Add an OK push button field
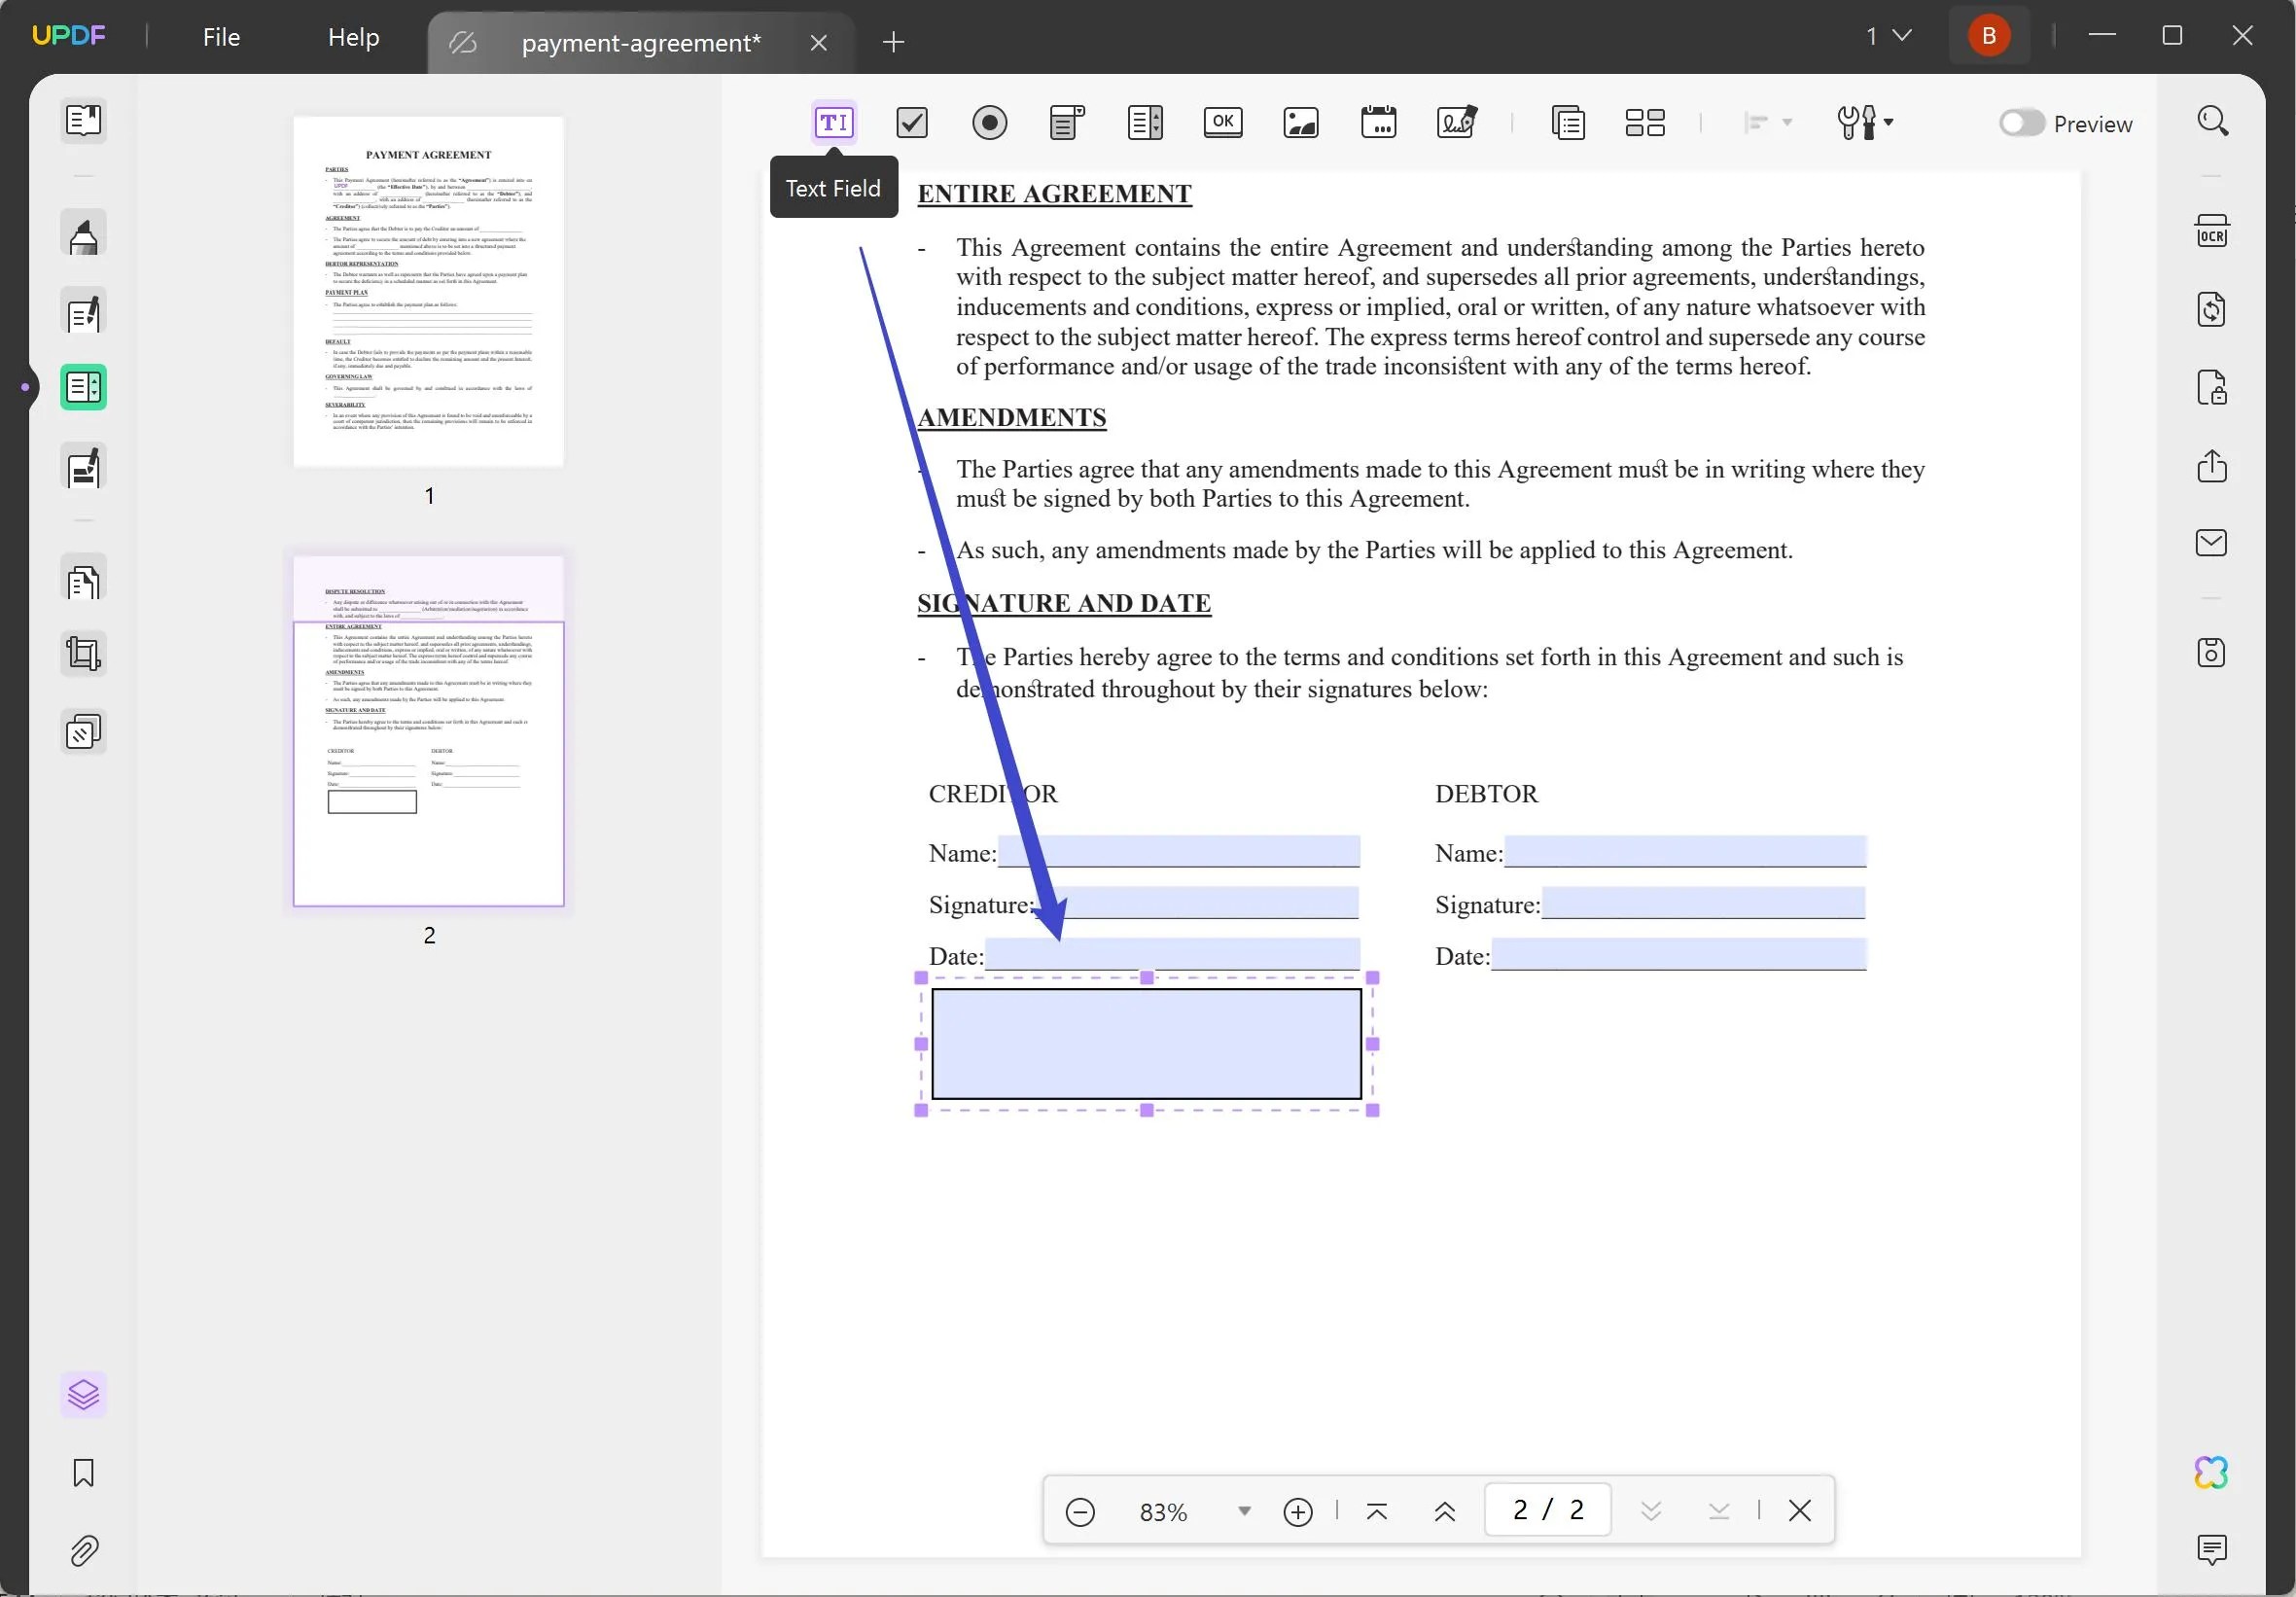 coord(1222,122)
